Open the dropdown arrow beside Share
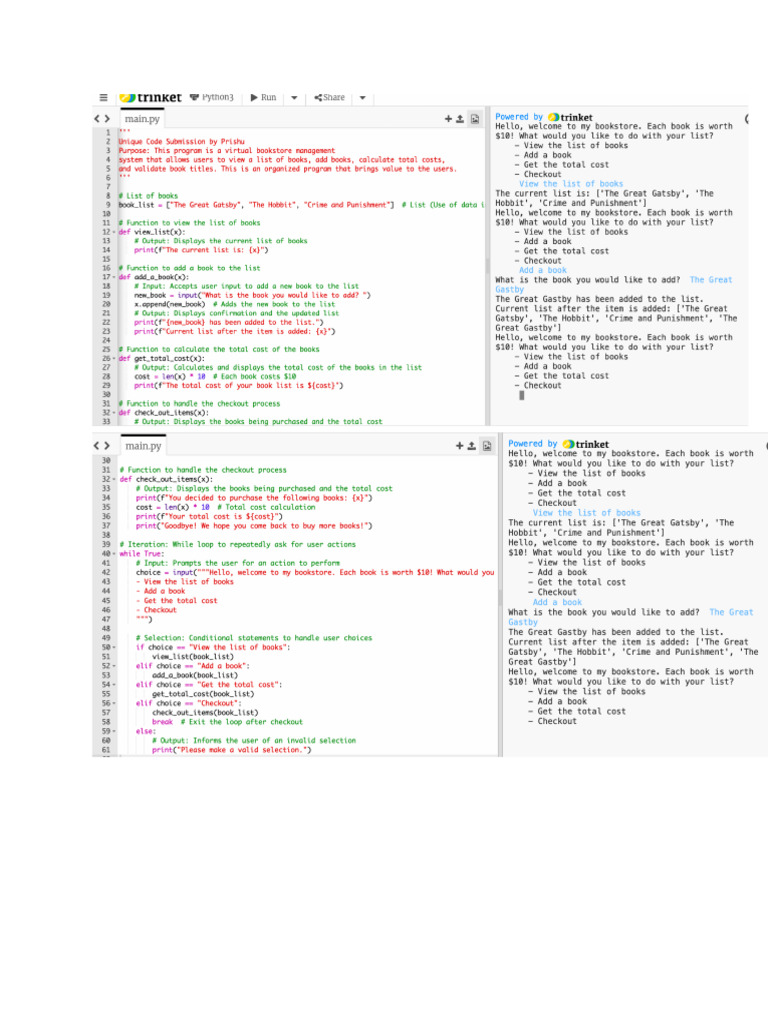Image resolution: width=768 pixels, height=1024 pixels. pyautogui.click(x=362, y=98)
